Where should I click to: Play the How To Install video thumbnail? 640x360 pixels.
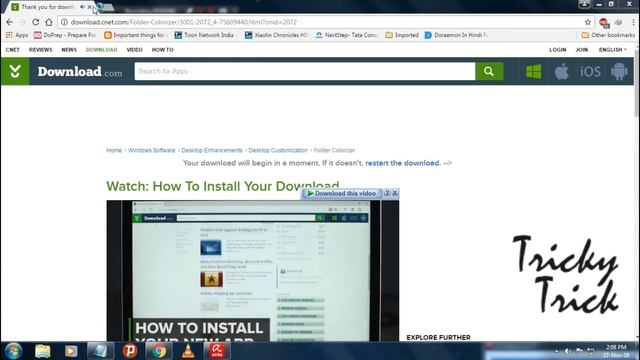(253, 271)
